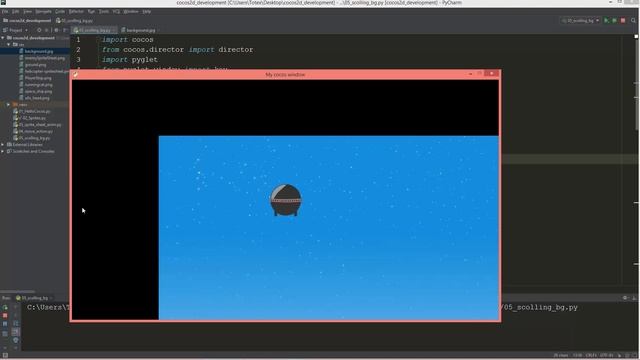640x360 pixels.
Task: Open the Project view dropdown
Action: [16, 30]
